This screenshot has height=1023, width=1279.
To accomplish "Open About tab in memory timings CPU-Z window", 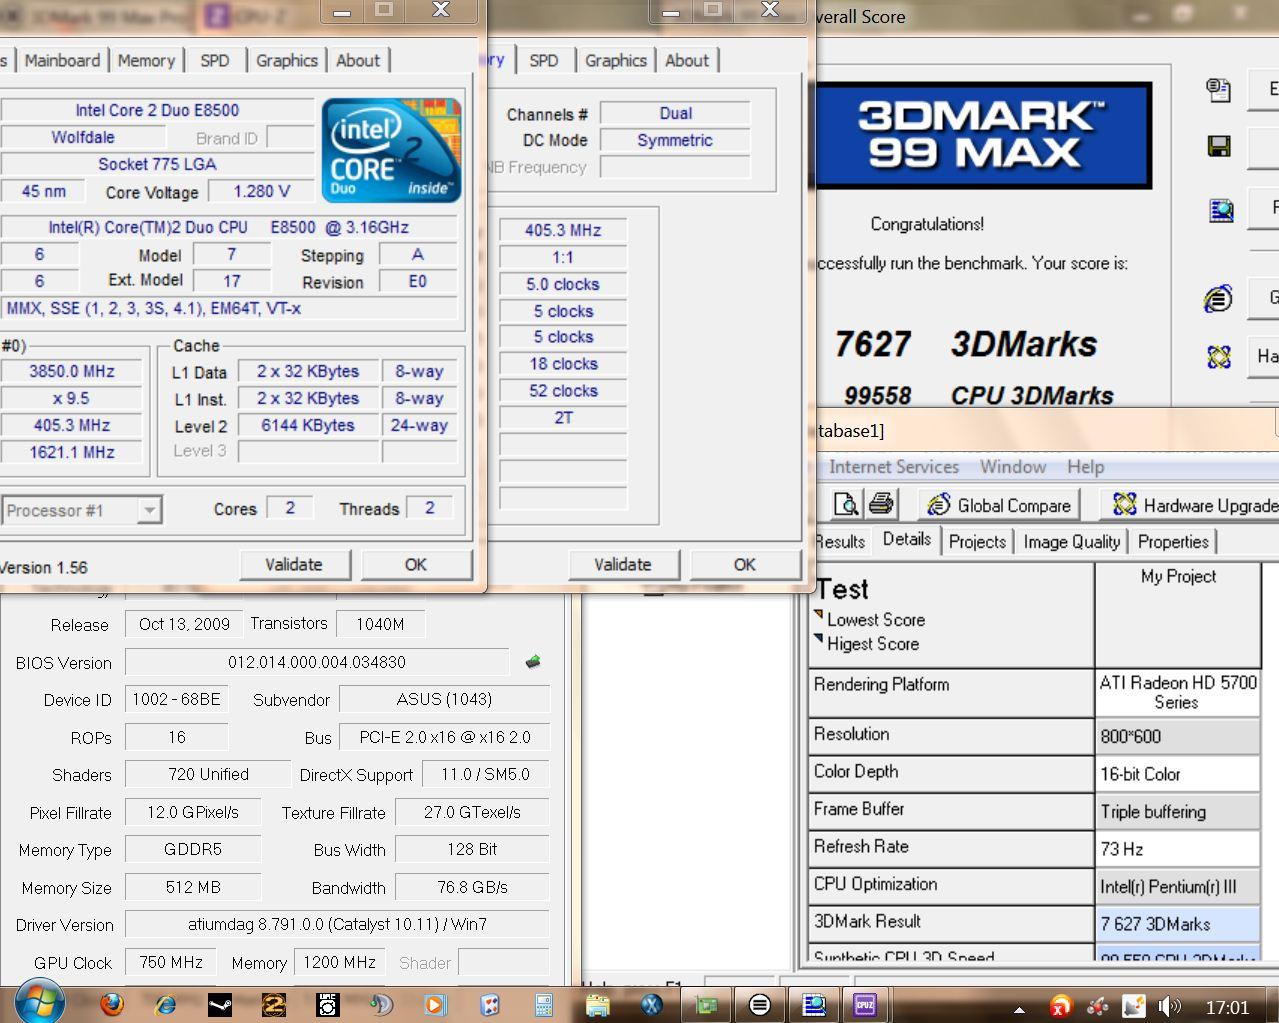I will coord(687,60).
